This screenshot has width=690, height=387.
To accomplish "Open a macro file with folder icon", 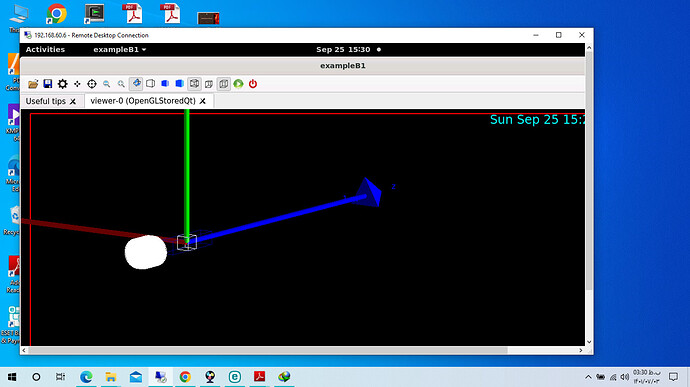I will [33, 84].
